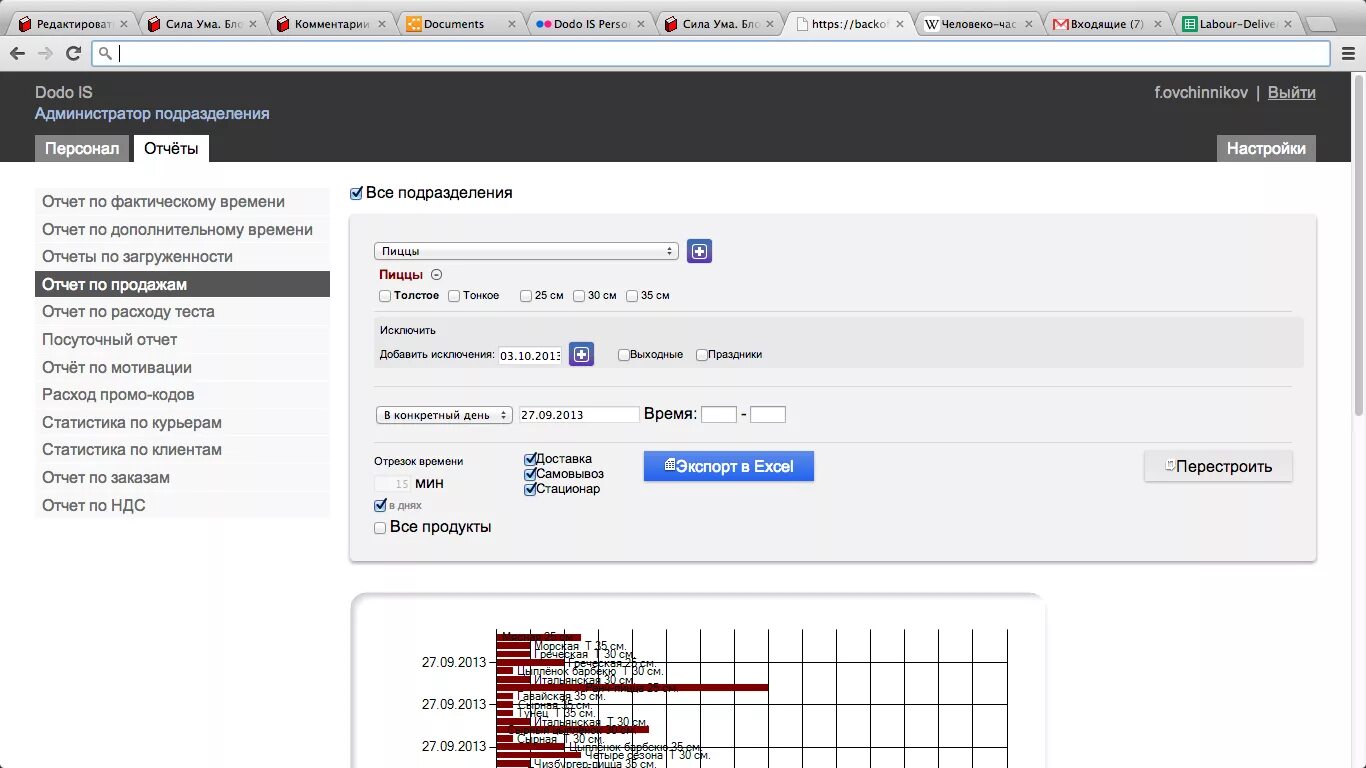
Task: Switch to Человеко-час Wikipedia browser tab
Action: (x=978, y=24)
